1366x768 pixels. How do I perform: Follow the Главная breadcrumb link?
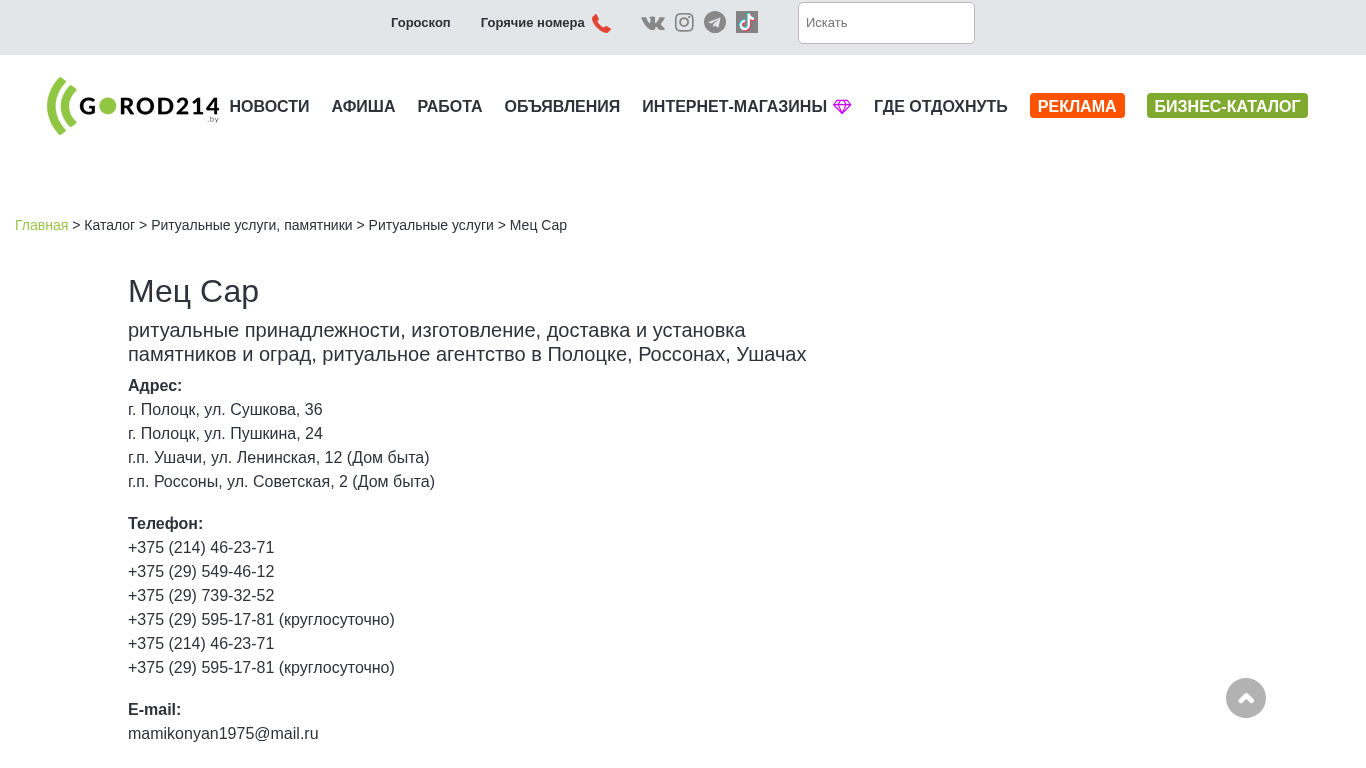(x=41, y=225)
